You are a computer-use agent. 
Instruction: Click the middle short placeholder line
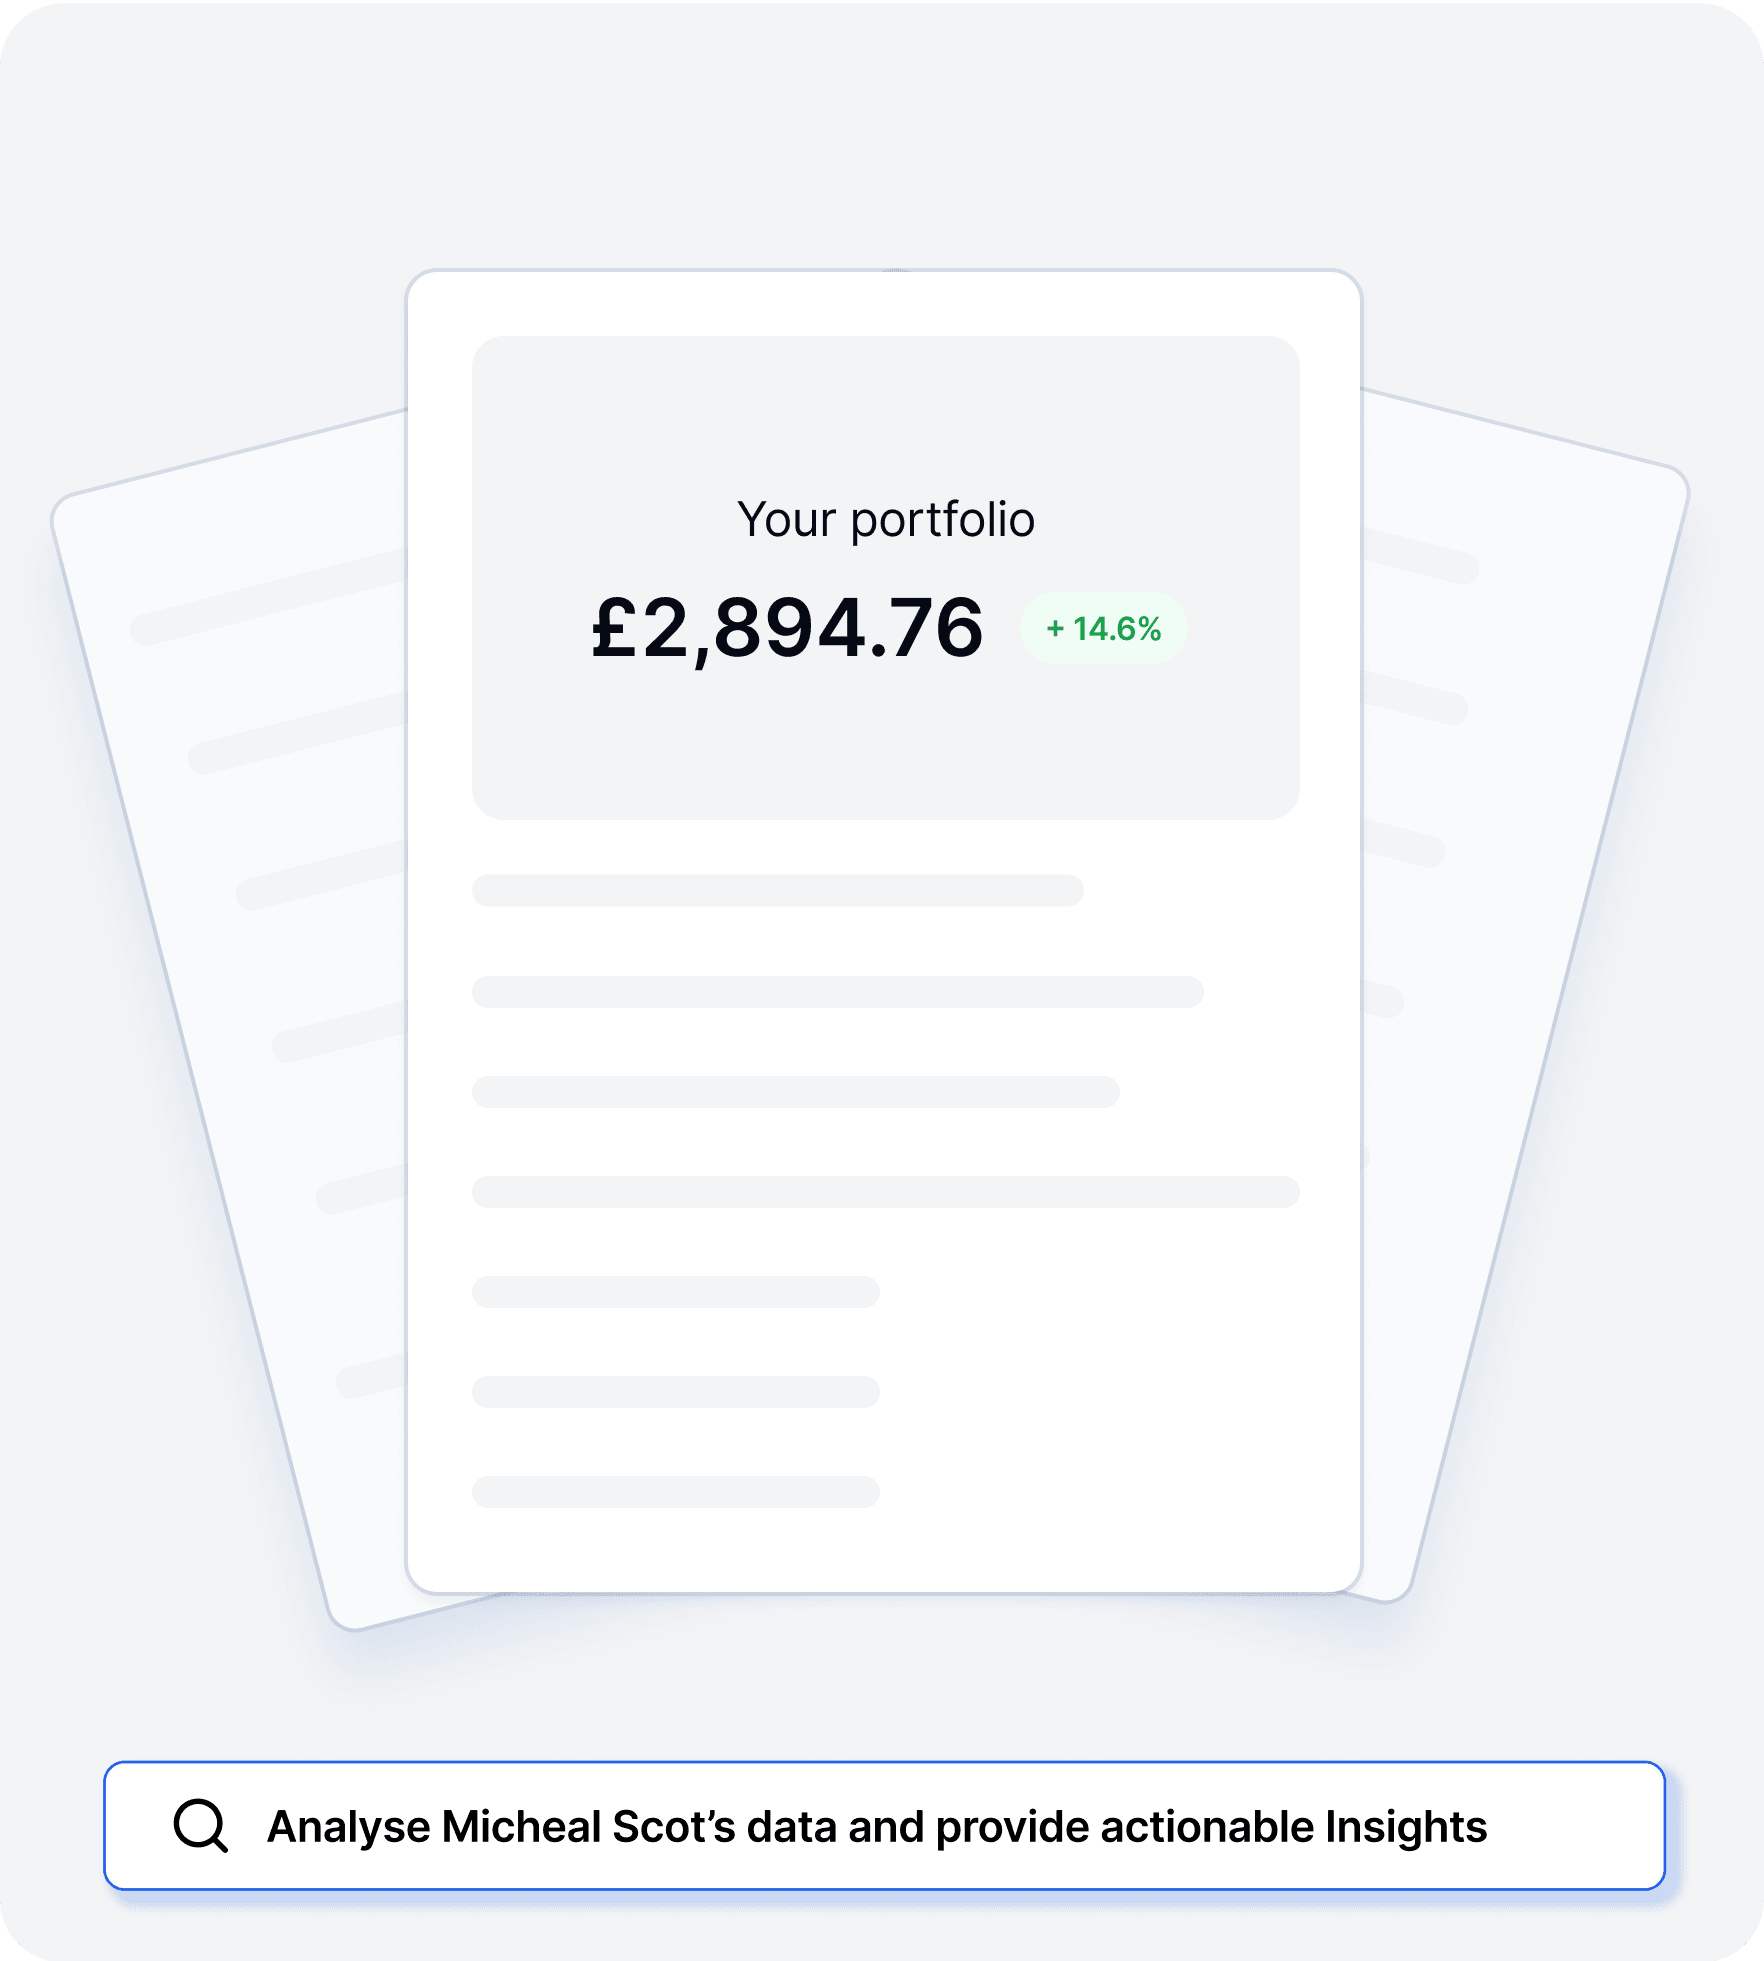(676, 1391)
